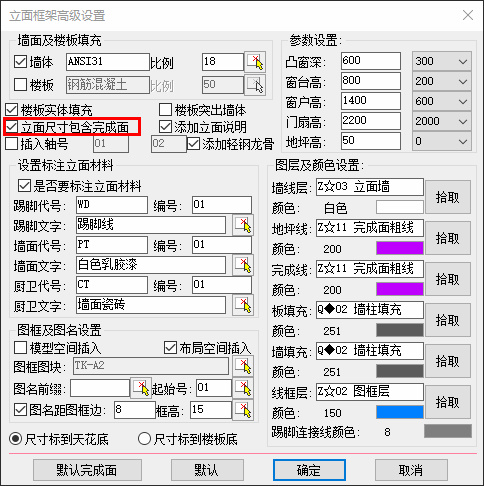This screenshot has width=484, height=486.
Task: Toggle 立面尺寸包含完成面 checkbox
Action: click(12, 127)
